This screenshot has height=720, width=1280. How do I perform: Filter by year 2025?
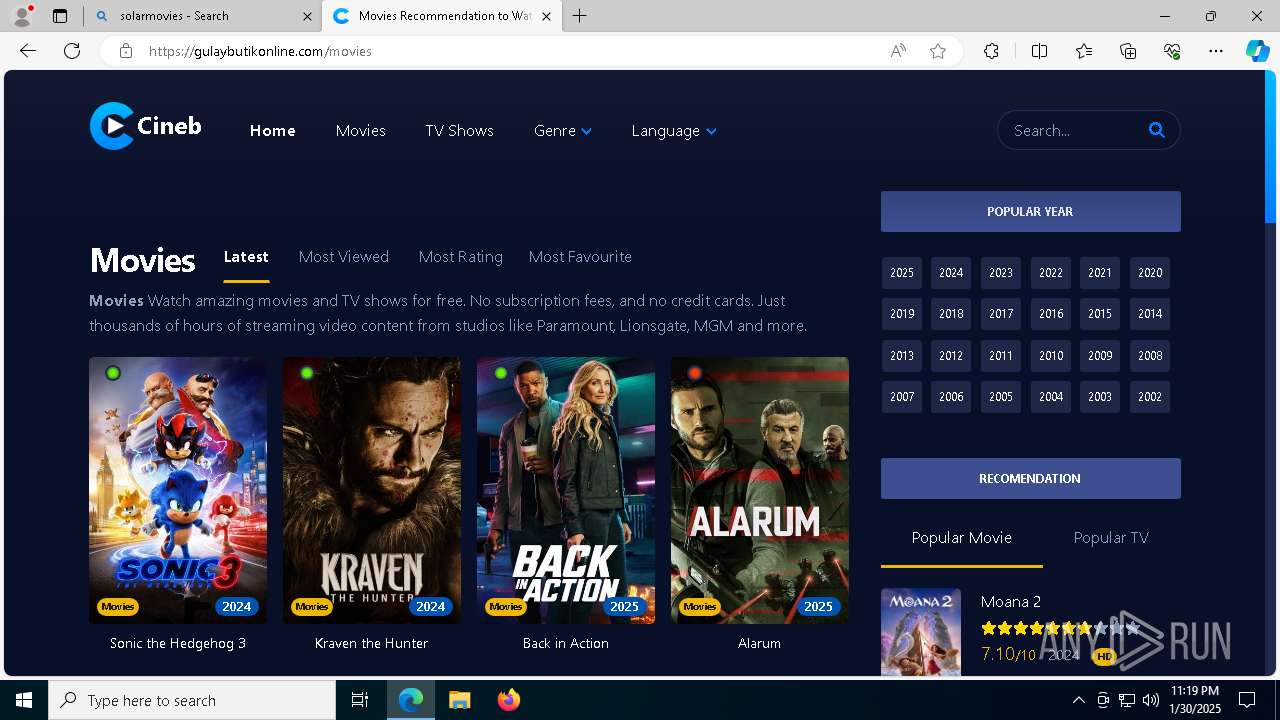tap(902, 273)
